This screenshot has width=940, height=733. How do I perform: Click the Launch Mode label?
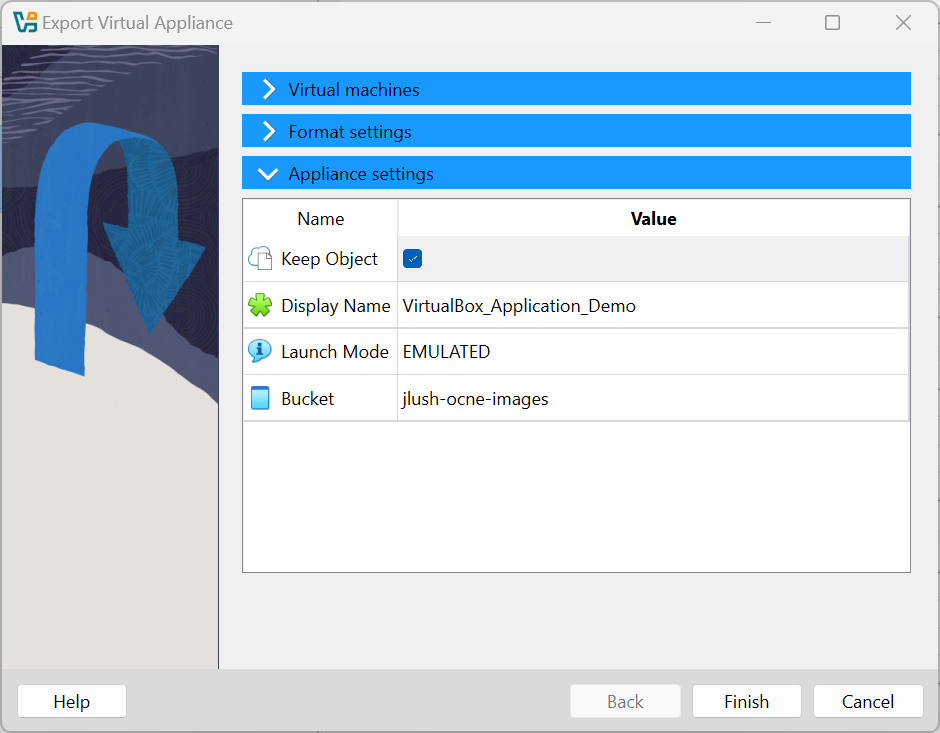point(335,352)
